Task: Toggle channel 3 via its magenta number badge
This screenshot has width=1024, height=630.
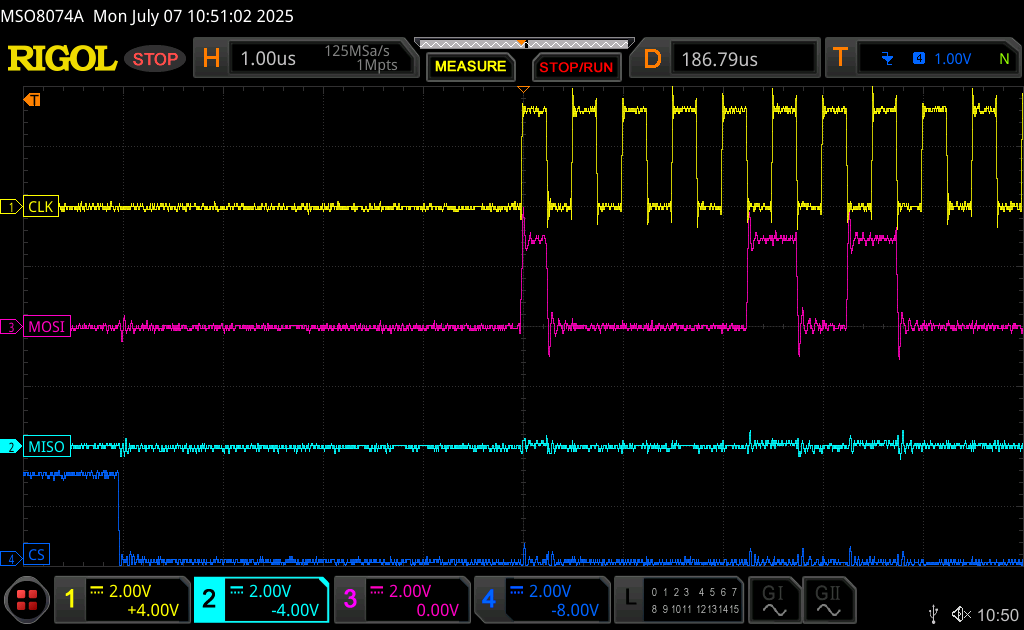Action: [350, 599]
